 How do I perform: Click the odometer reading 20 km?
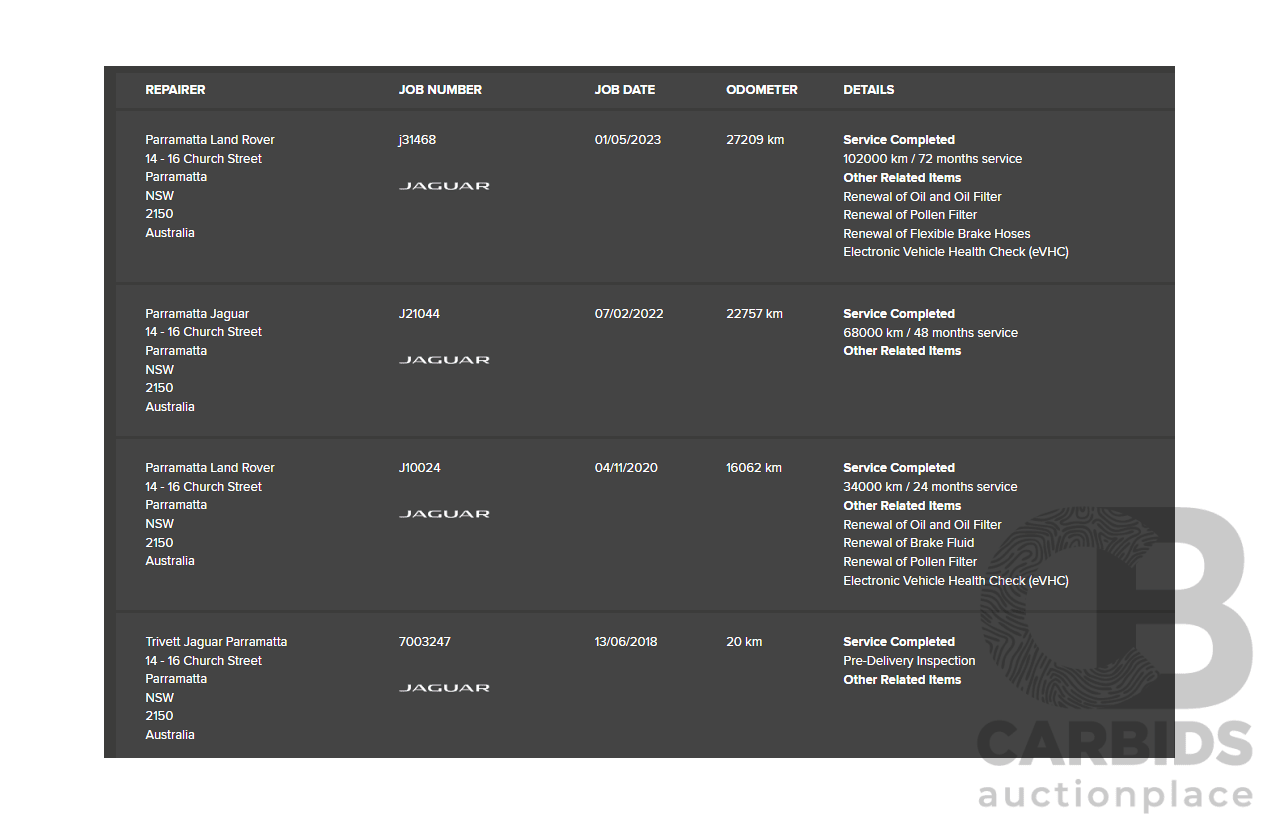(744, 642)
